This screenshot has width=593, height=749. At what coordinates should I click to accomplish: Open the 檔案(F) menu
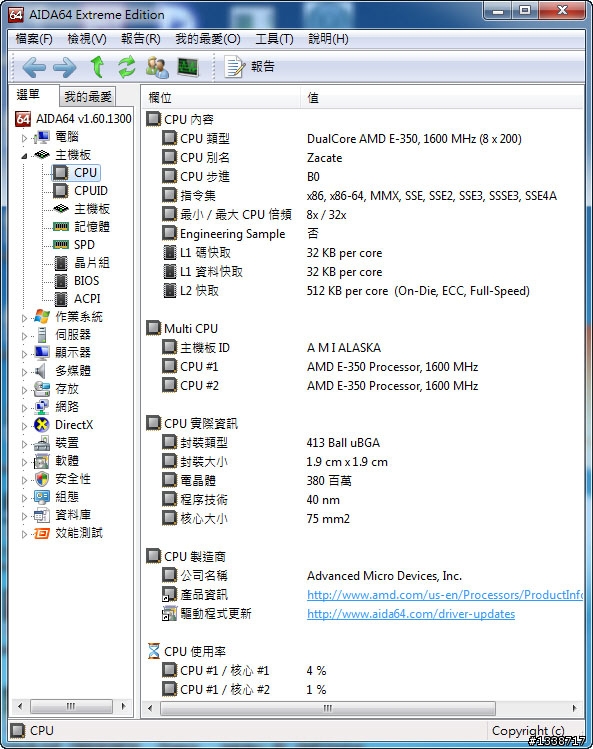[34, 39]
